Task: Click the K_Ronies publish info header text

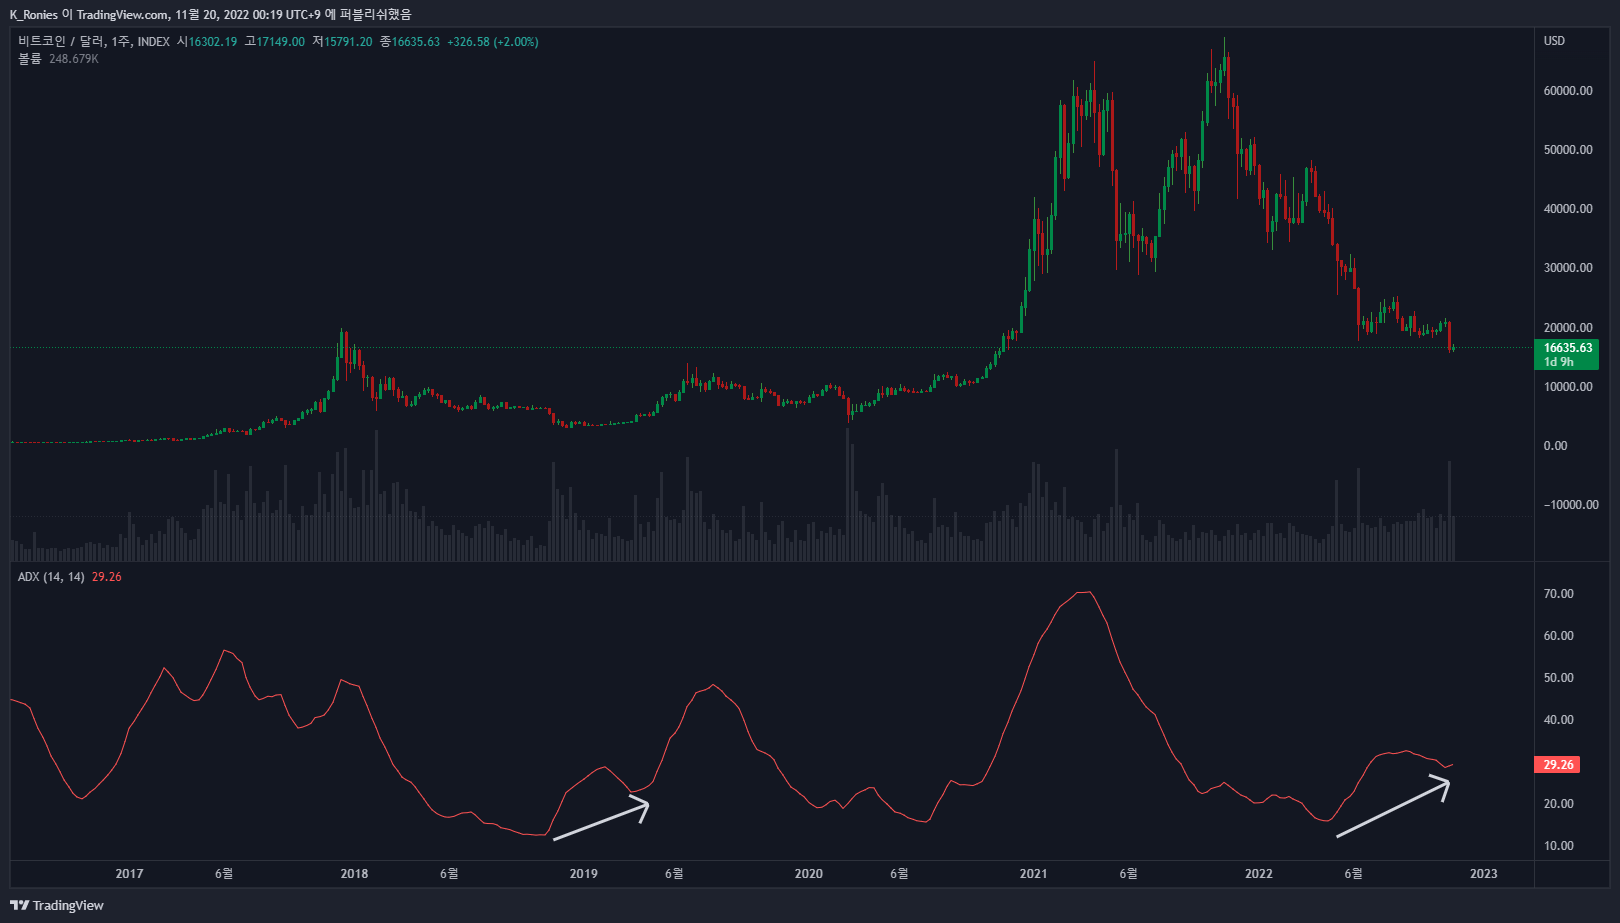Action: coord(210,15)
